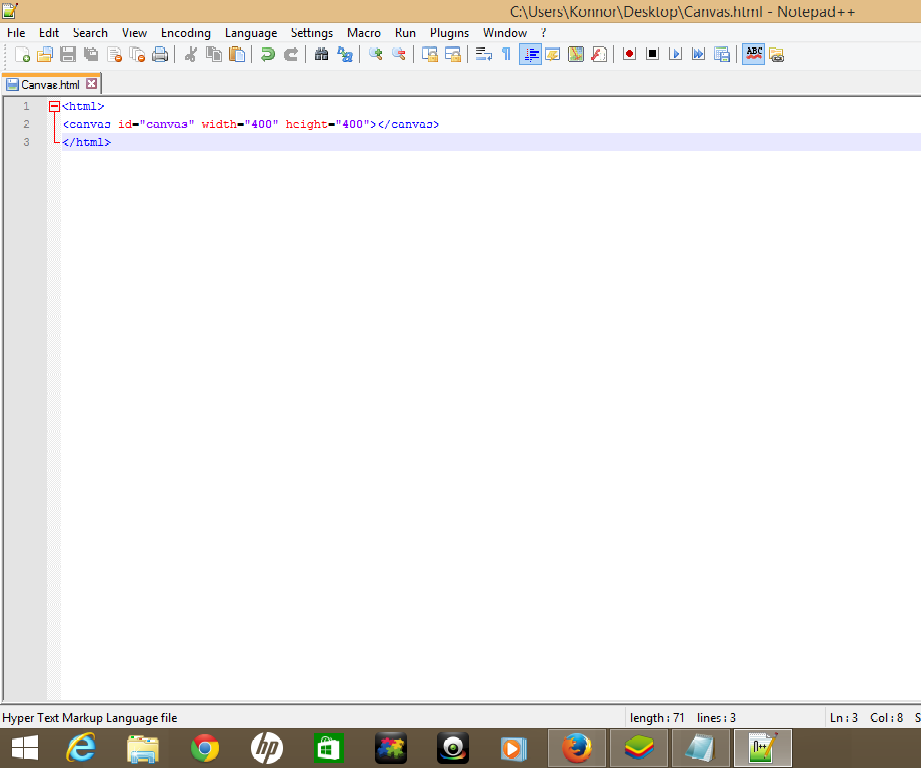Create a new document with the New icon
921x768 pixels.
pos(22,55)
